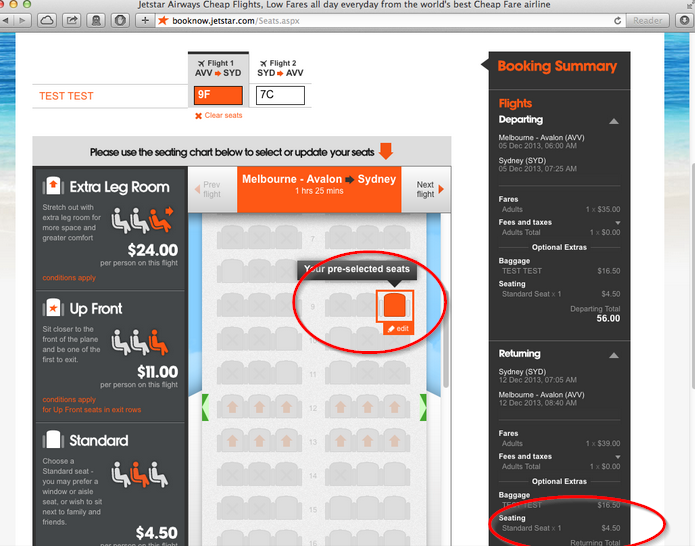Collapse the Departing section arrow
This screenshot has height=546, width=695.
point(614,121)
